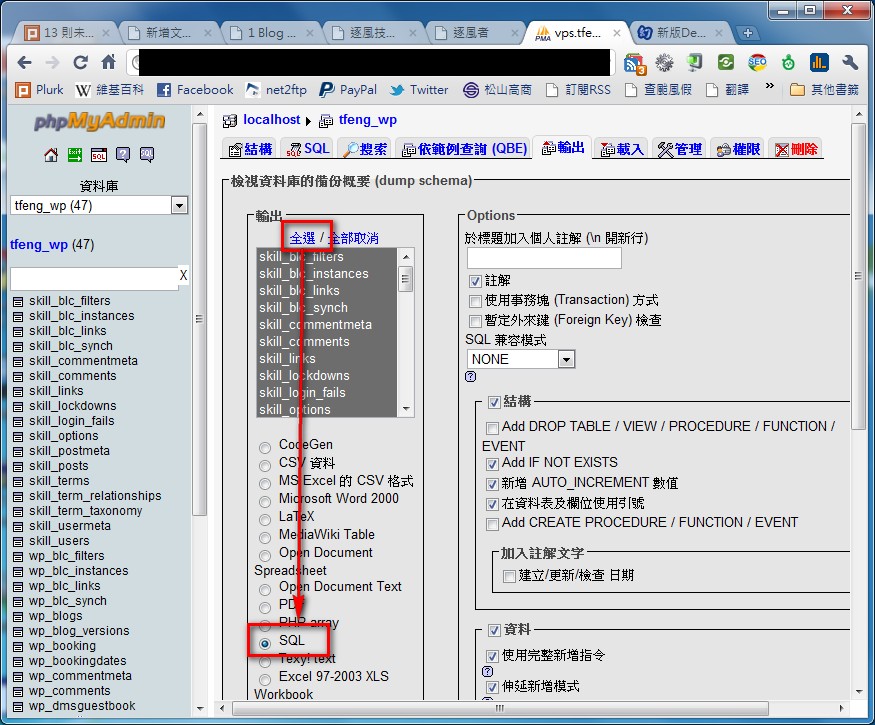Toggle Add IF NOT EXISTS checkbox
This screenshot has height=725, width=875.
click(x=492, y=464)
